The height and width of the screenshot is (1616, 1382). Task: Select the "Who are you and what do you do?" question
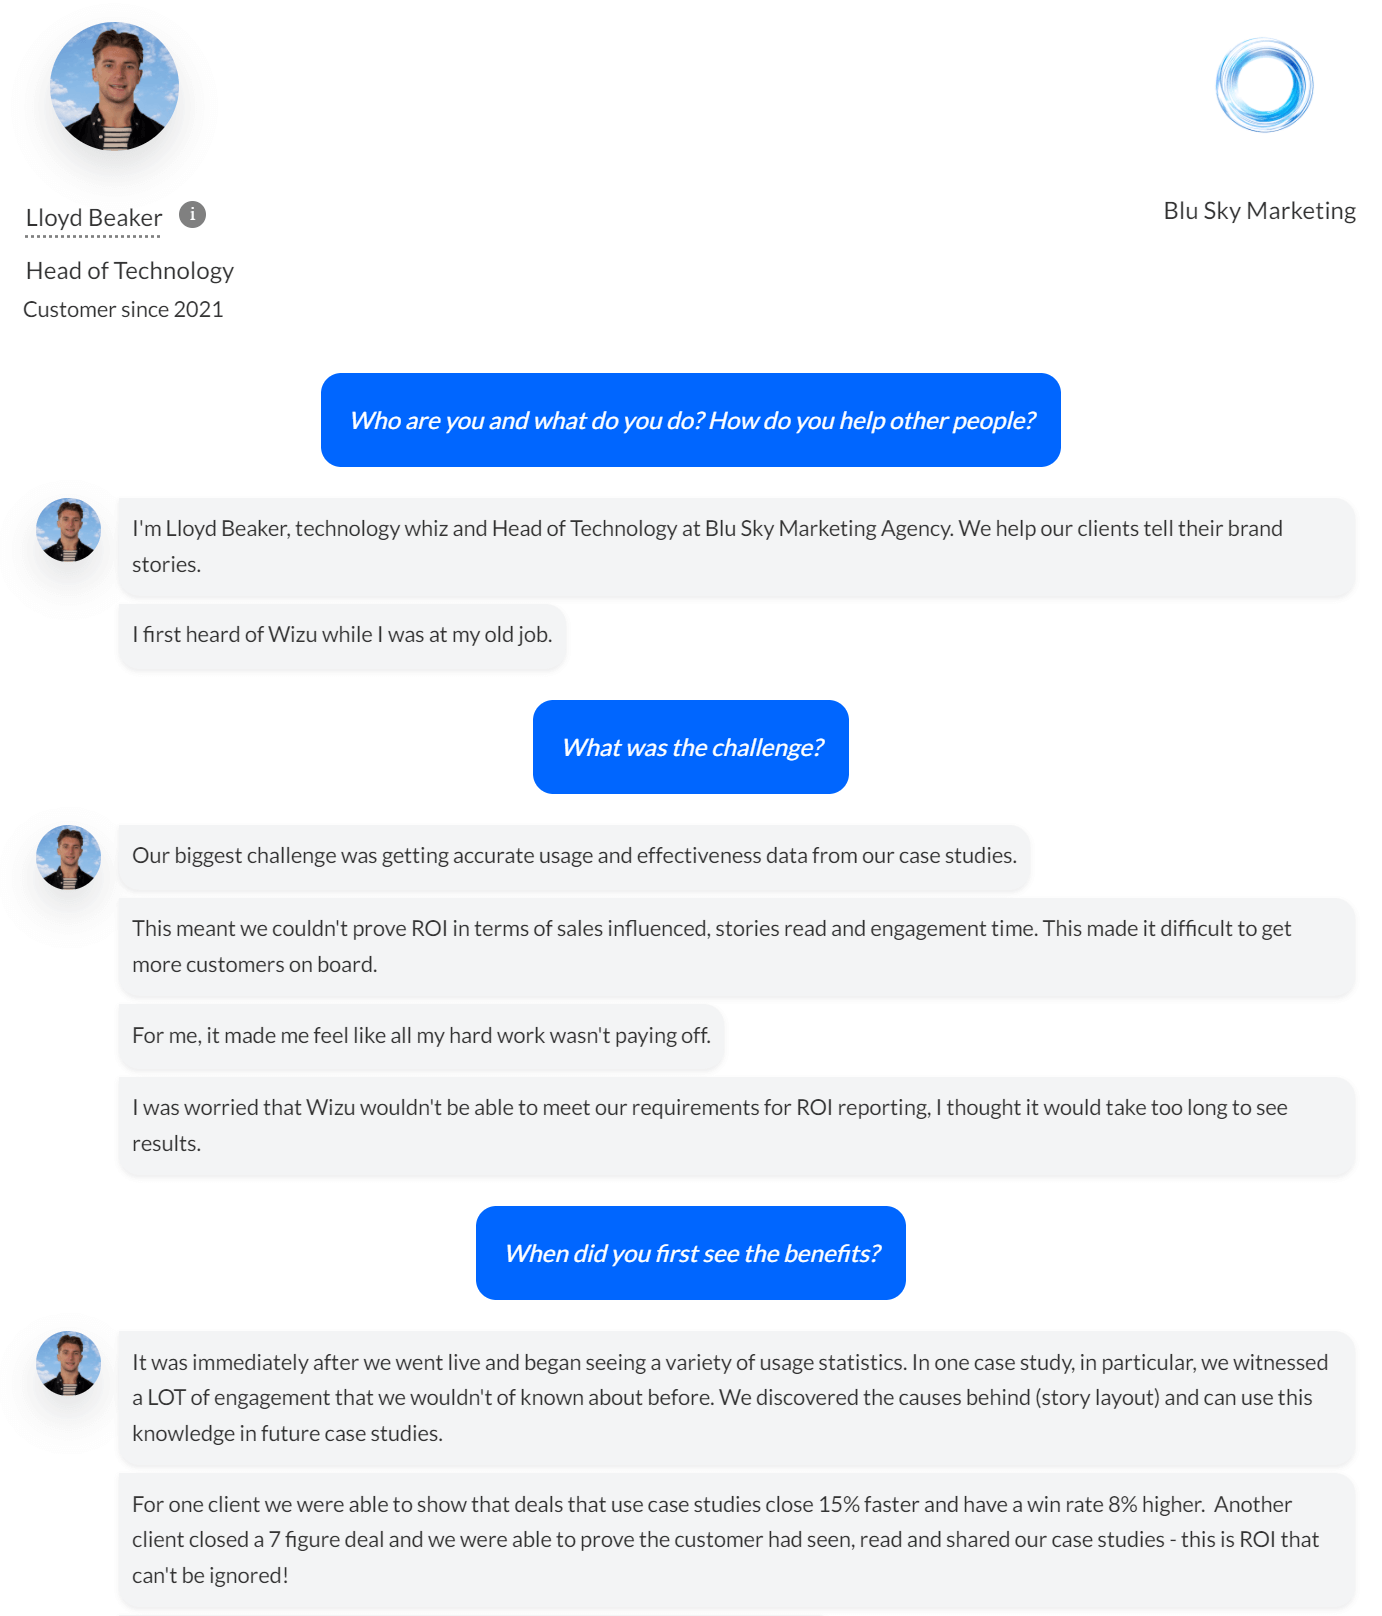coord(690,420)
